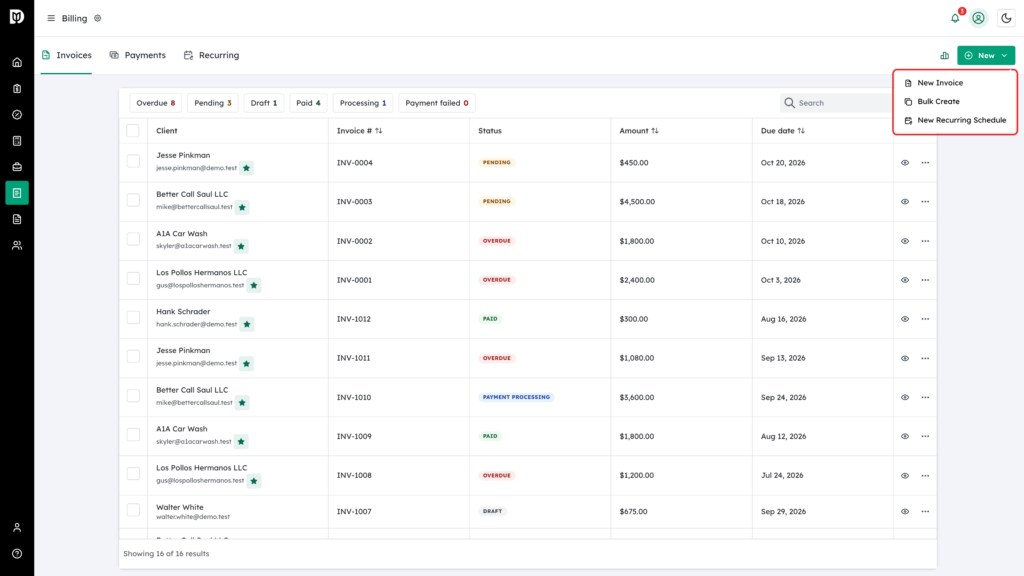Click the Hank Schrader client name
The image size is (1024, 576).
(x=183, y=312)
